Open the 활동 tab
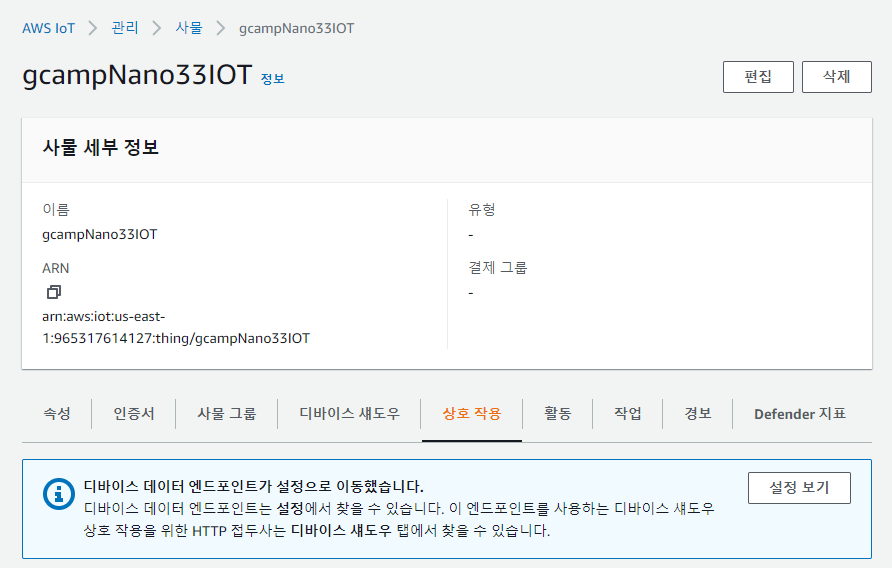 558,414
